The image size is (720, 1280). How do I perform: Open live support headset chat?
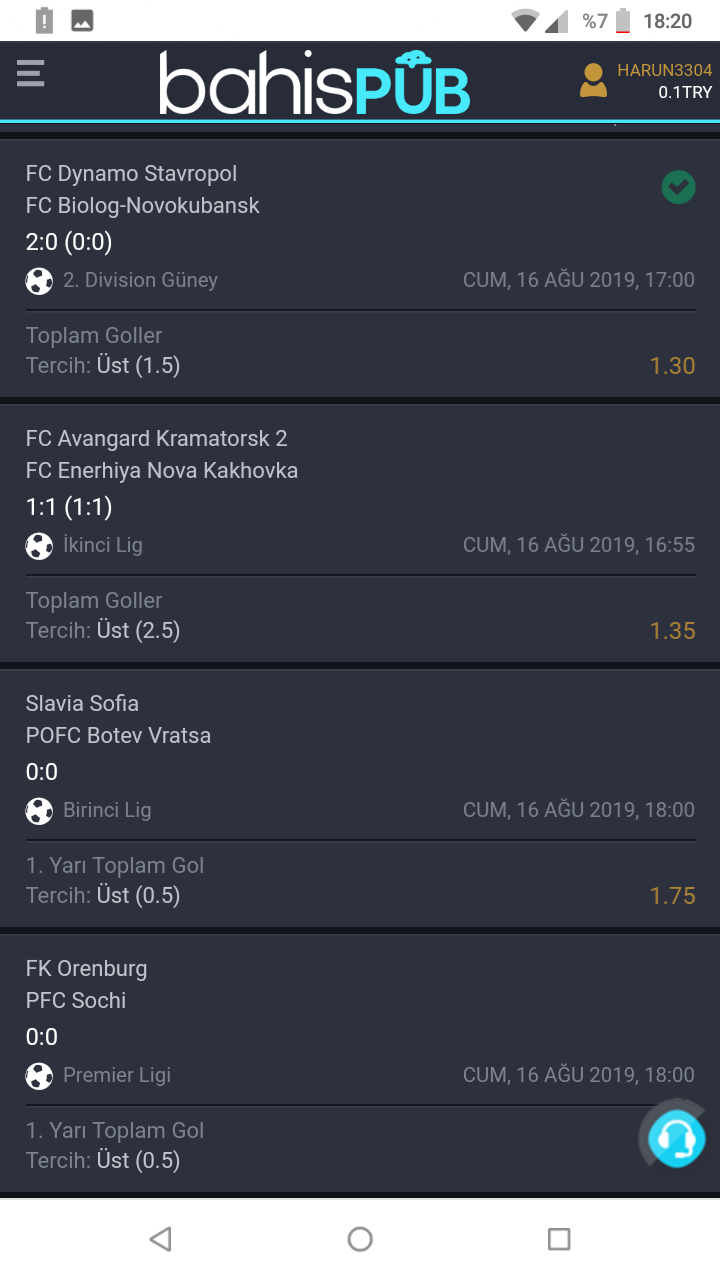676,1138
